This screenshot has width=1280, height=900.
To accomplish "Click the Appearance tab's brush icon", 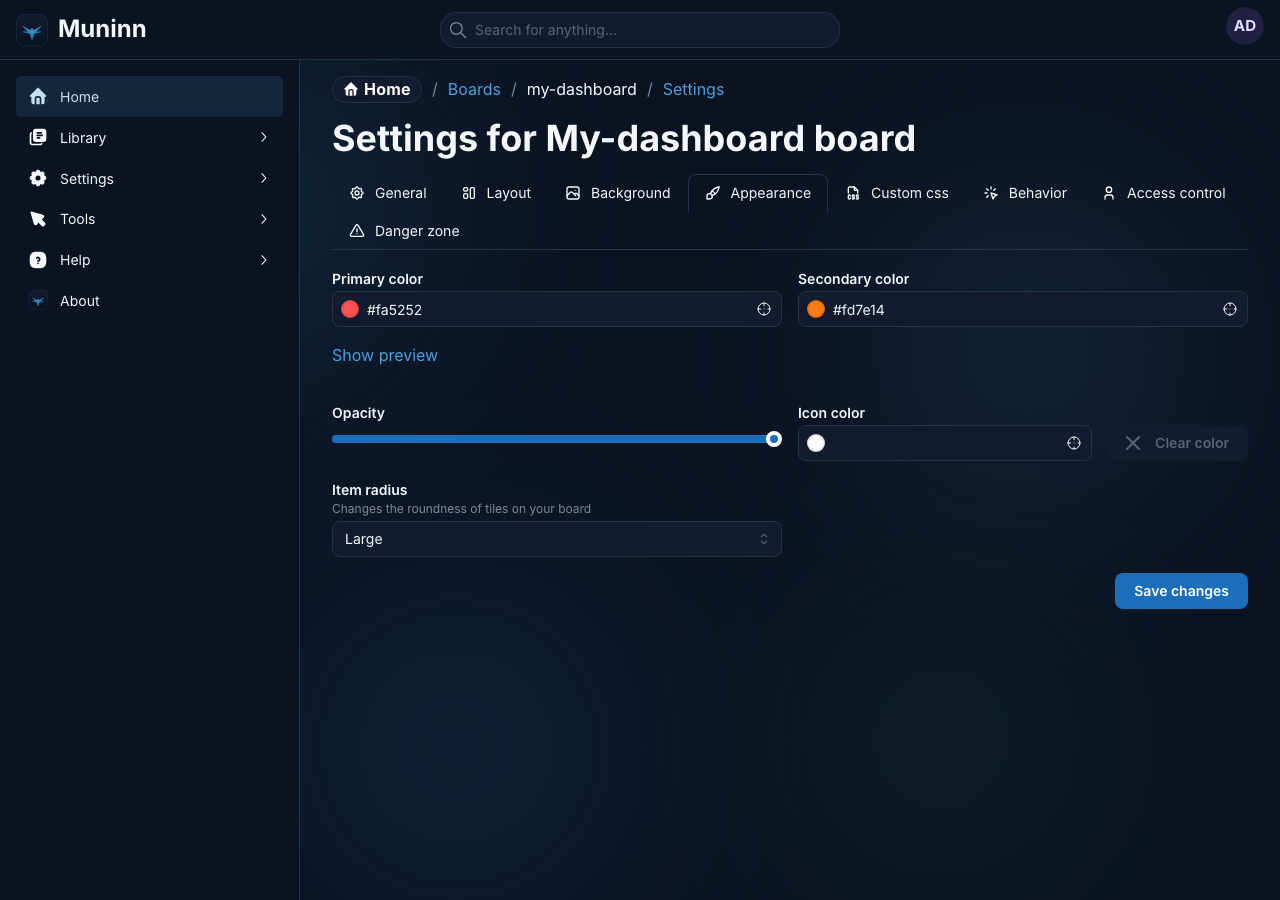I will [713, 193].
